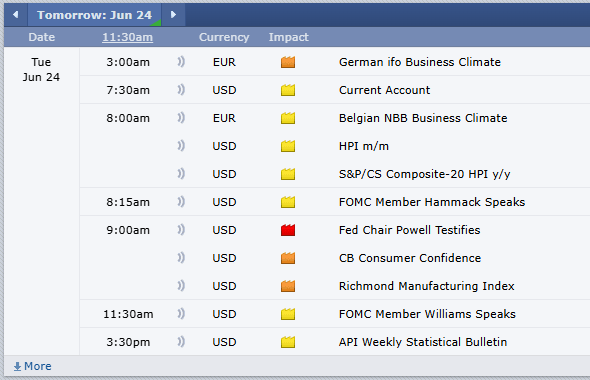The width and height of the screenshot is (590, 380).
Task: Open Belgian NBB Business Climate event
Action: click(423, 118)
